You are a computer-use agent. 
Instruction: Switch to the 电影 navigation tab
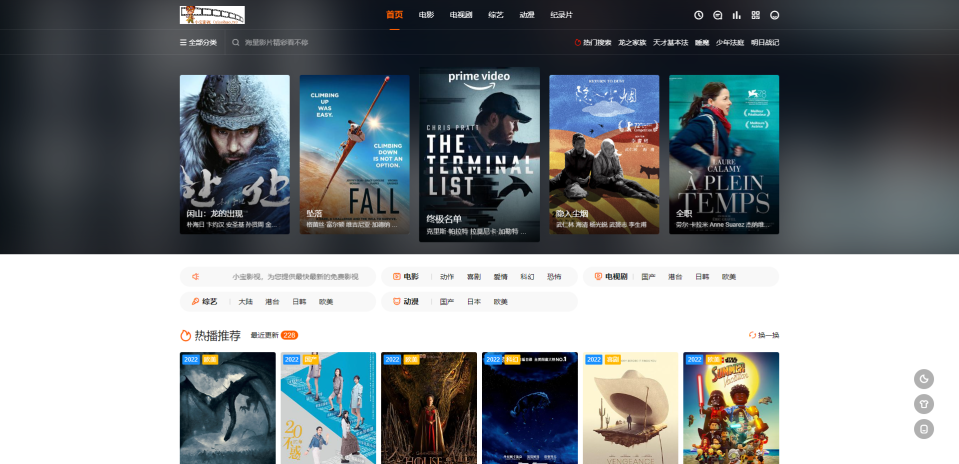[x=426, y=15]
